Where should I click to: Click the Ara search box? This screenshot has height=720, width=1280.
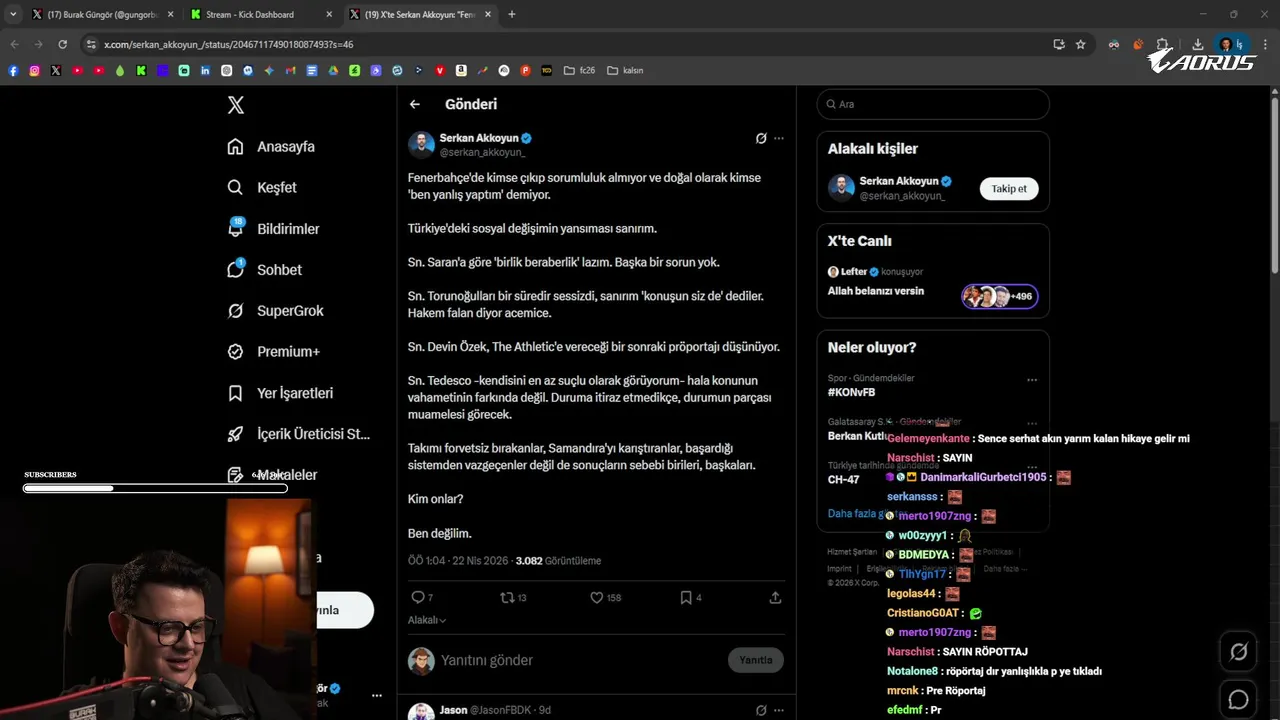(x=933, y=104)
